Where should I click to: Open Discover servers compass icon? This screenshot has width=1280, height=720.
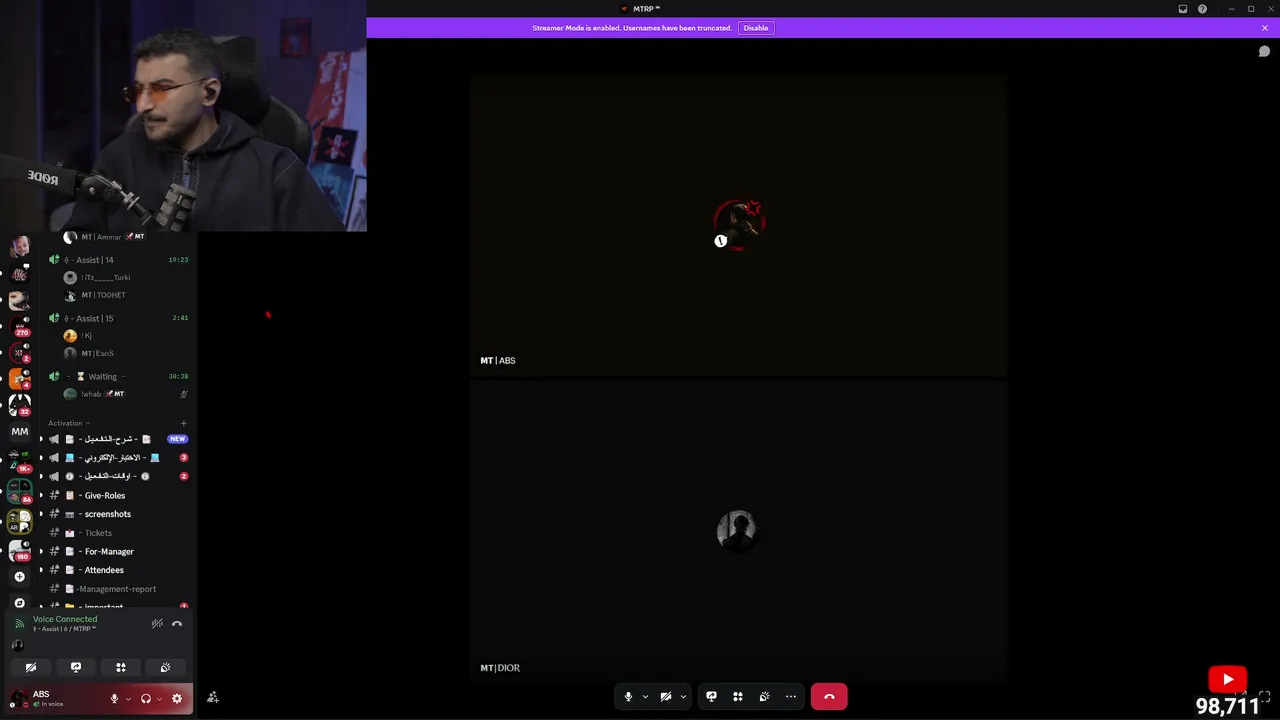coord(19,603)
